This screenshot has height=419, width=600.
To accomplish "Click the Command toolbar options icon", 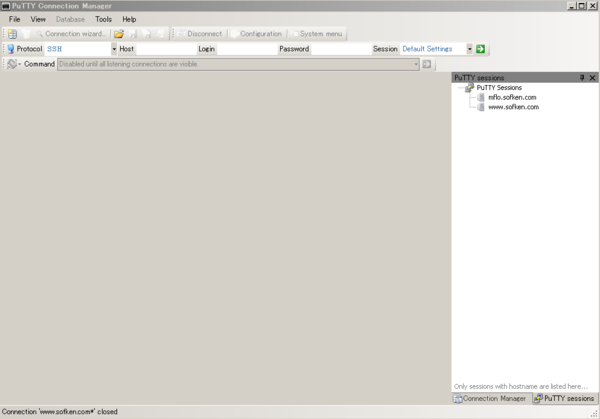I will (12, 64).
